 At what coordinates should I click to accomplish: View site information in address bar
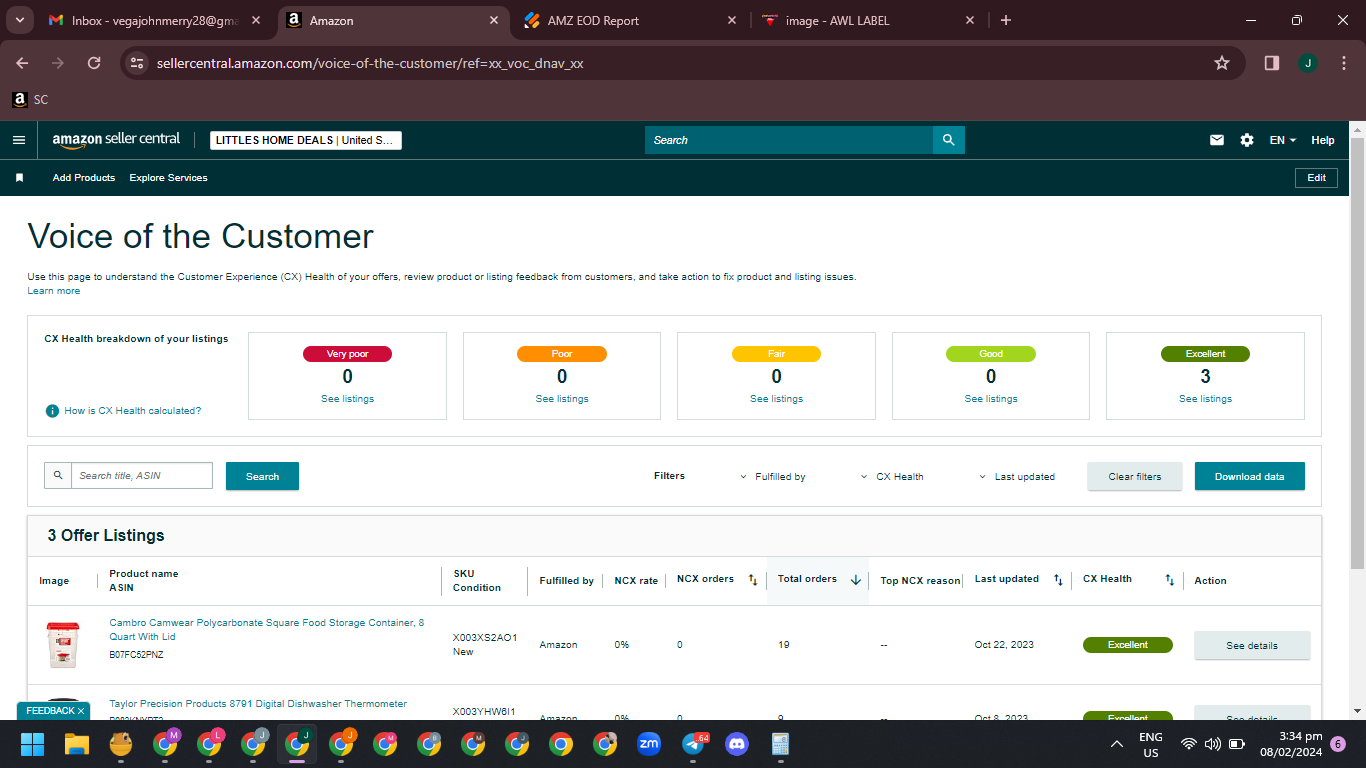[x=138, y=63]
